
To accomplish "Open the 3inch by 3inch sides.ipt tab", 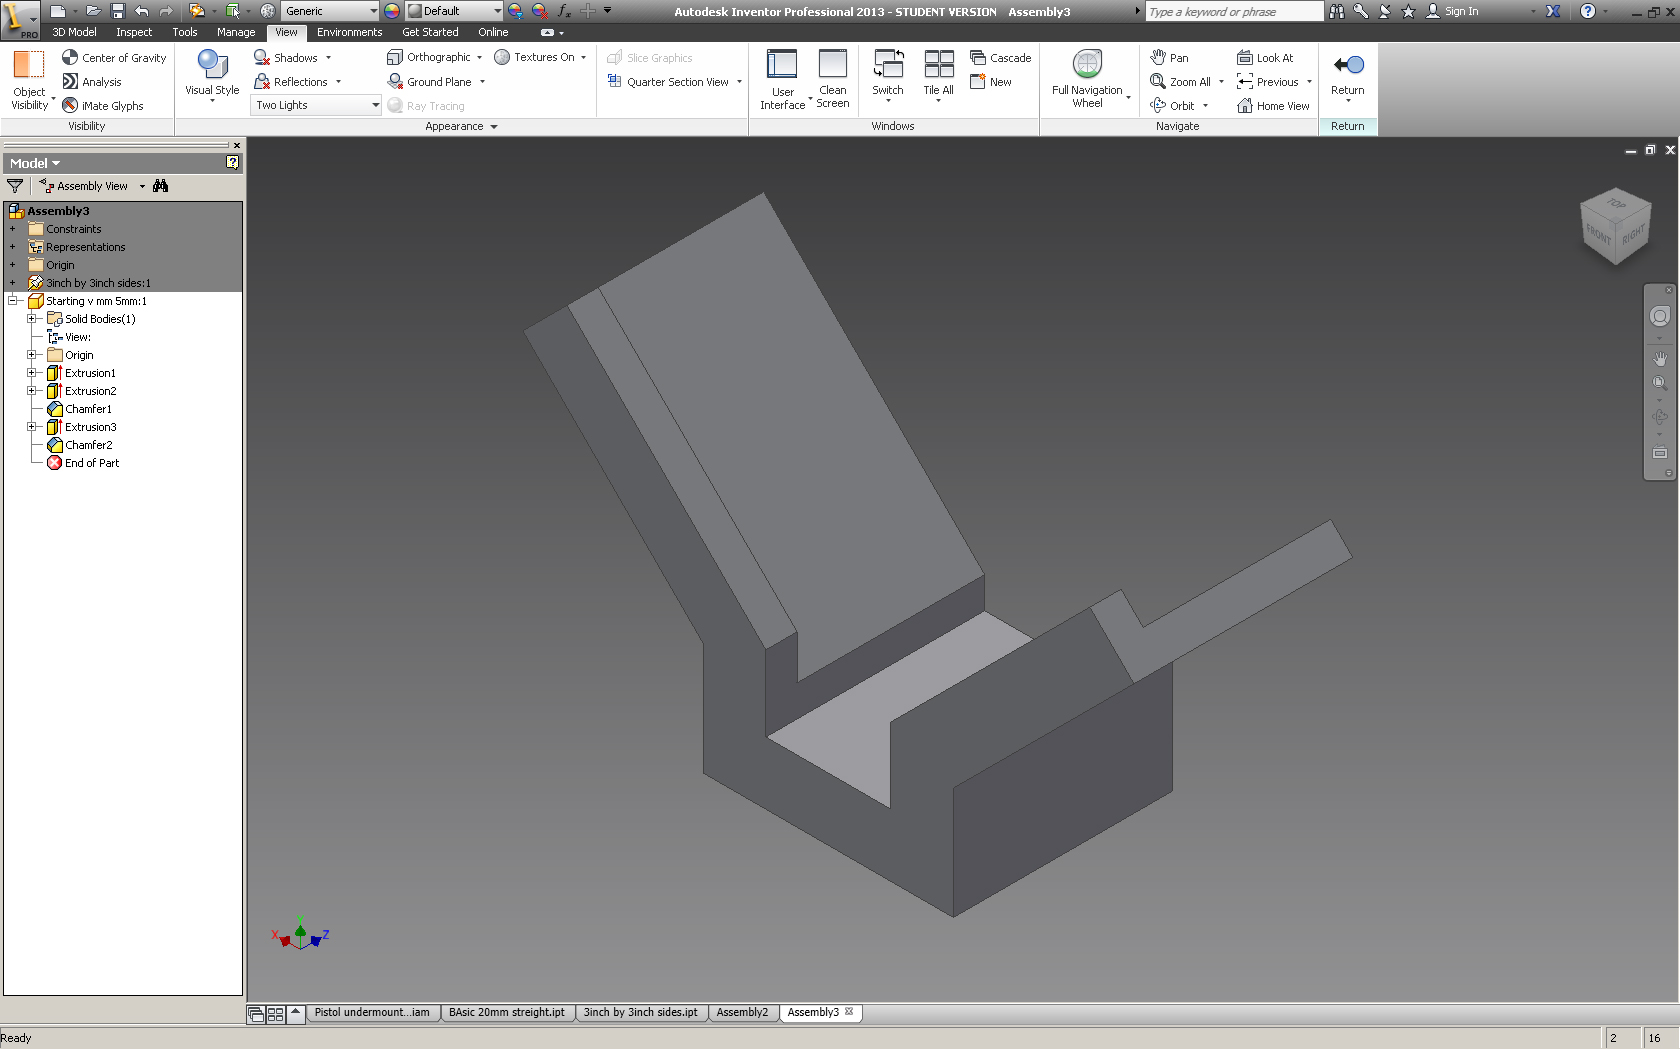I will [640, 1013].
